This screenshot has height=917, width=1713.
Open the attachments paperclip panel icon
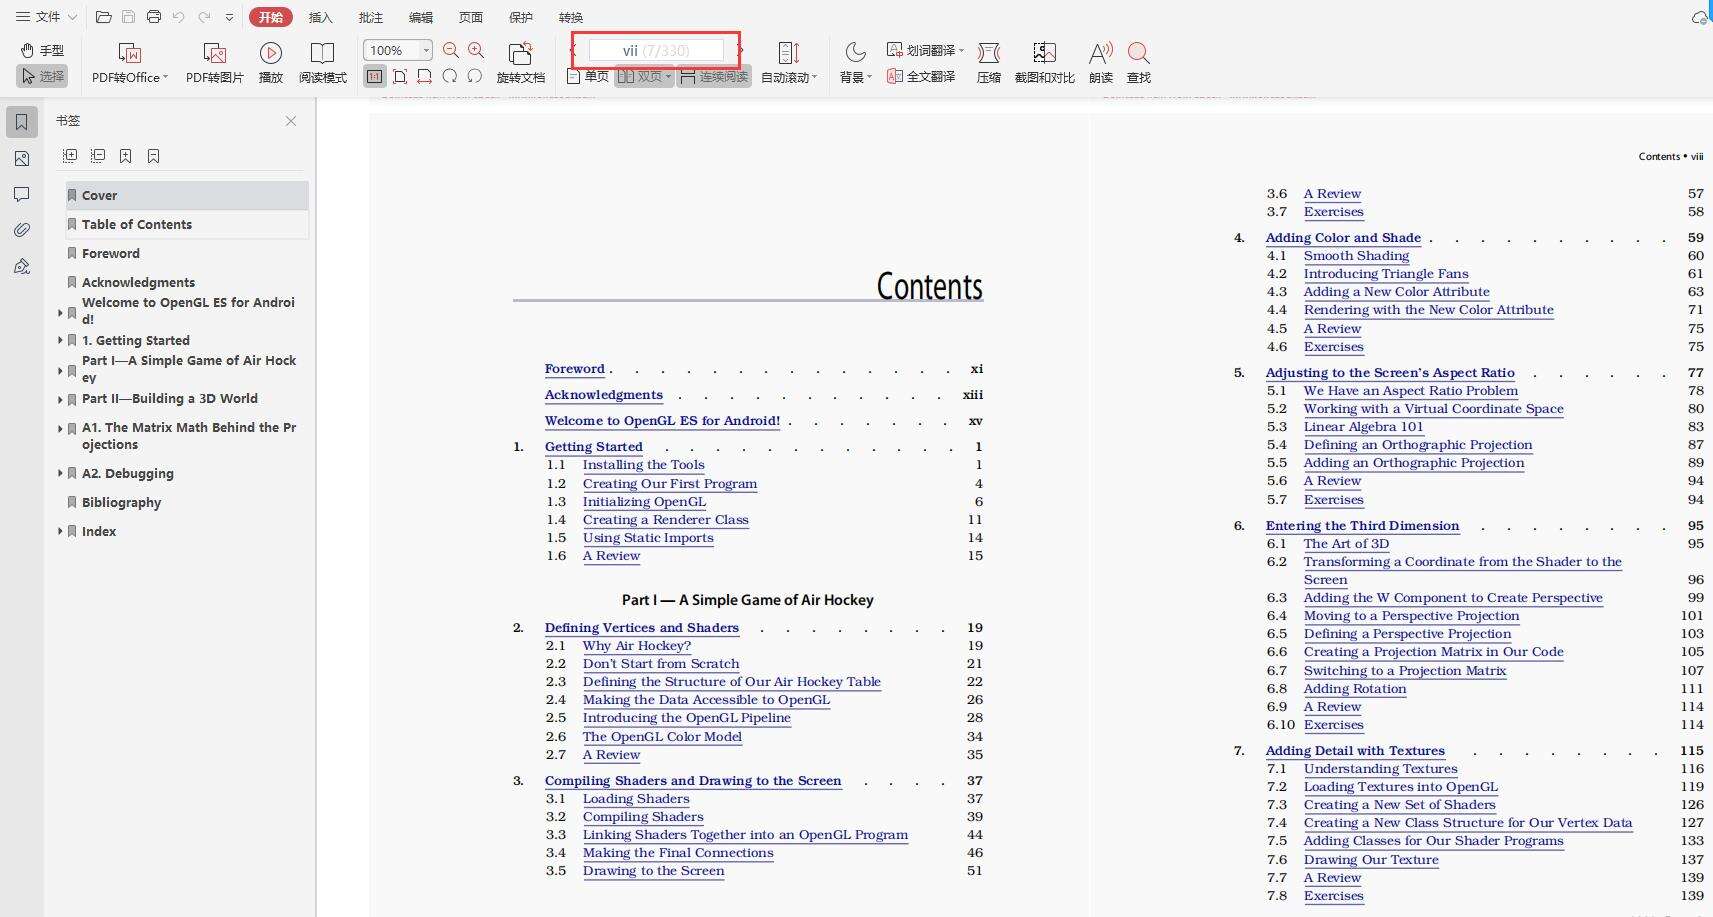pos(22,230)
